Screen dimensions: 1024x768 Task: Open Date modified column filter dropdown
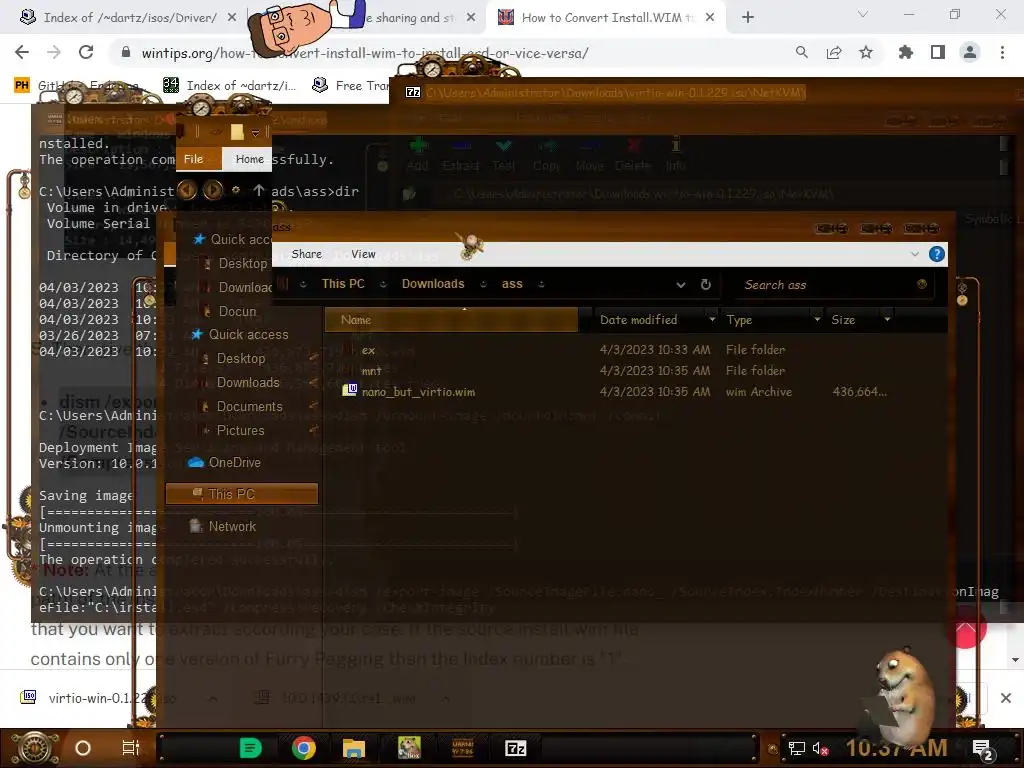[x=712, y=320]
